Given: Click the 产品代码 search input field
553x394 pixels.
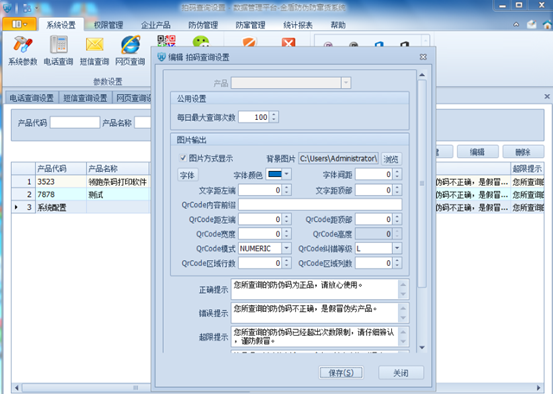Looking at the screenshot, I should click(75, 122).
